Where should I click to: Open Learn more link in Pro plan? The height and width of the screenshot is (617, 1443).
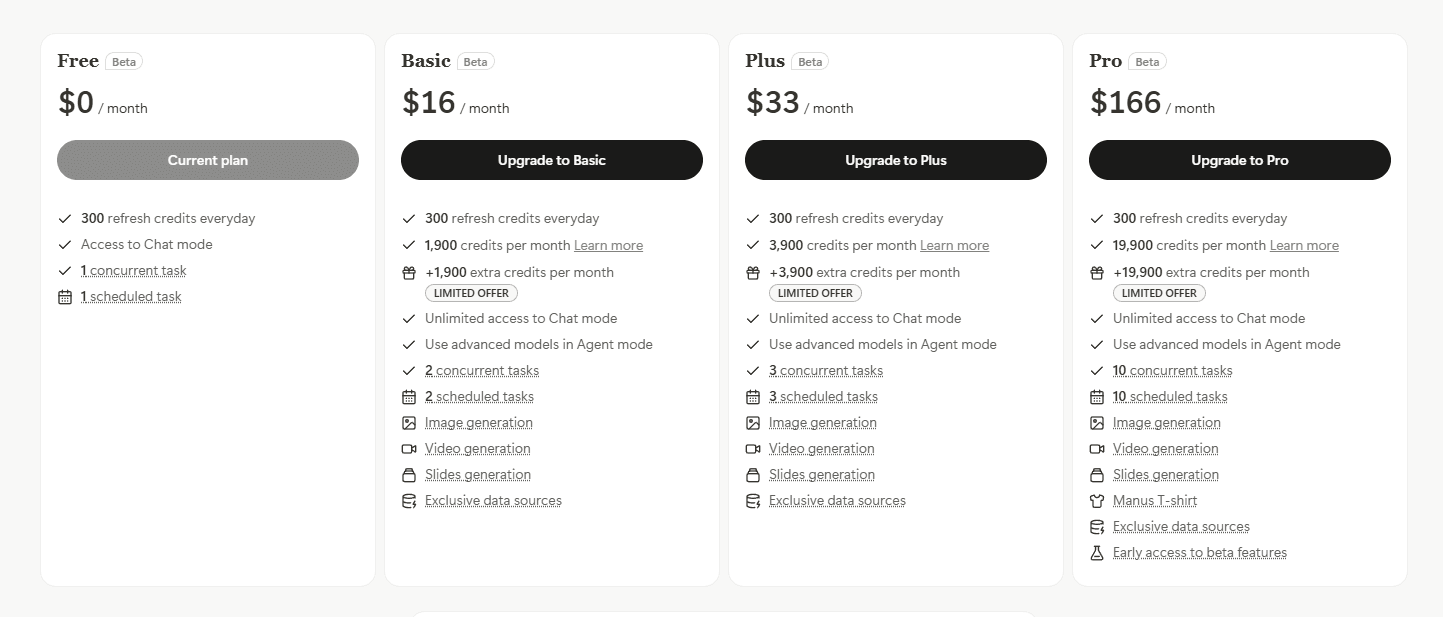point(1304,246)
